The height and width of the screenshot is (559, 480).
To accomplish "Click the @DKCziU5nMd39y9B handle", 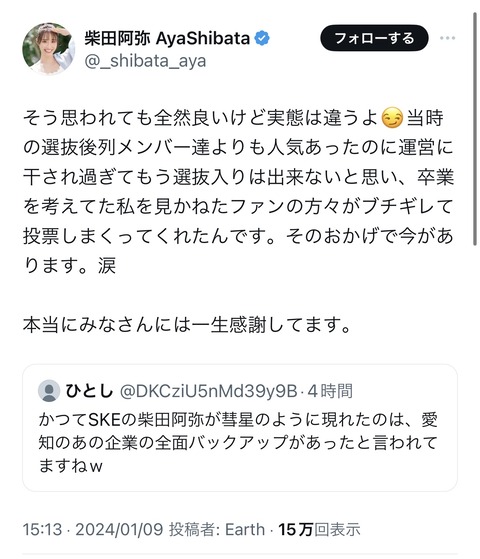I will (208, 391).
